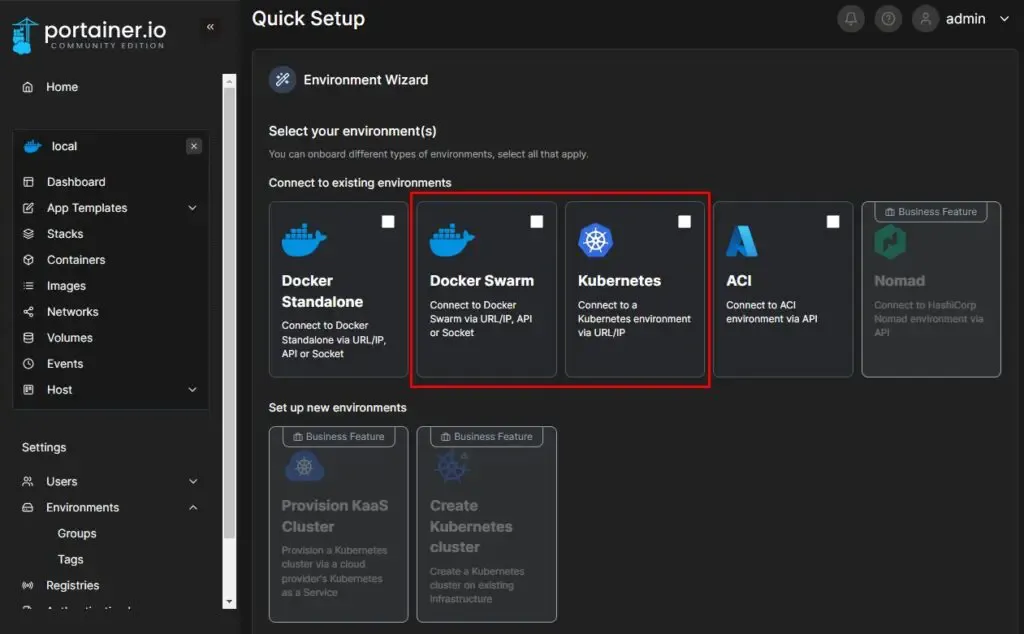
Task: Collapse the sidebar with the double-chevron icon
Action: (210, 27)
